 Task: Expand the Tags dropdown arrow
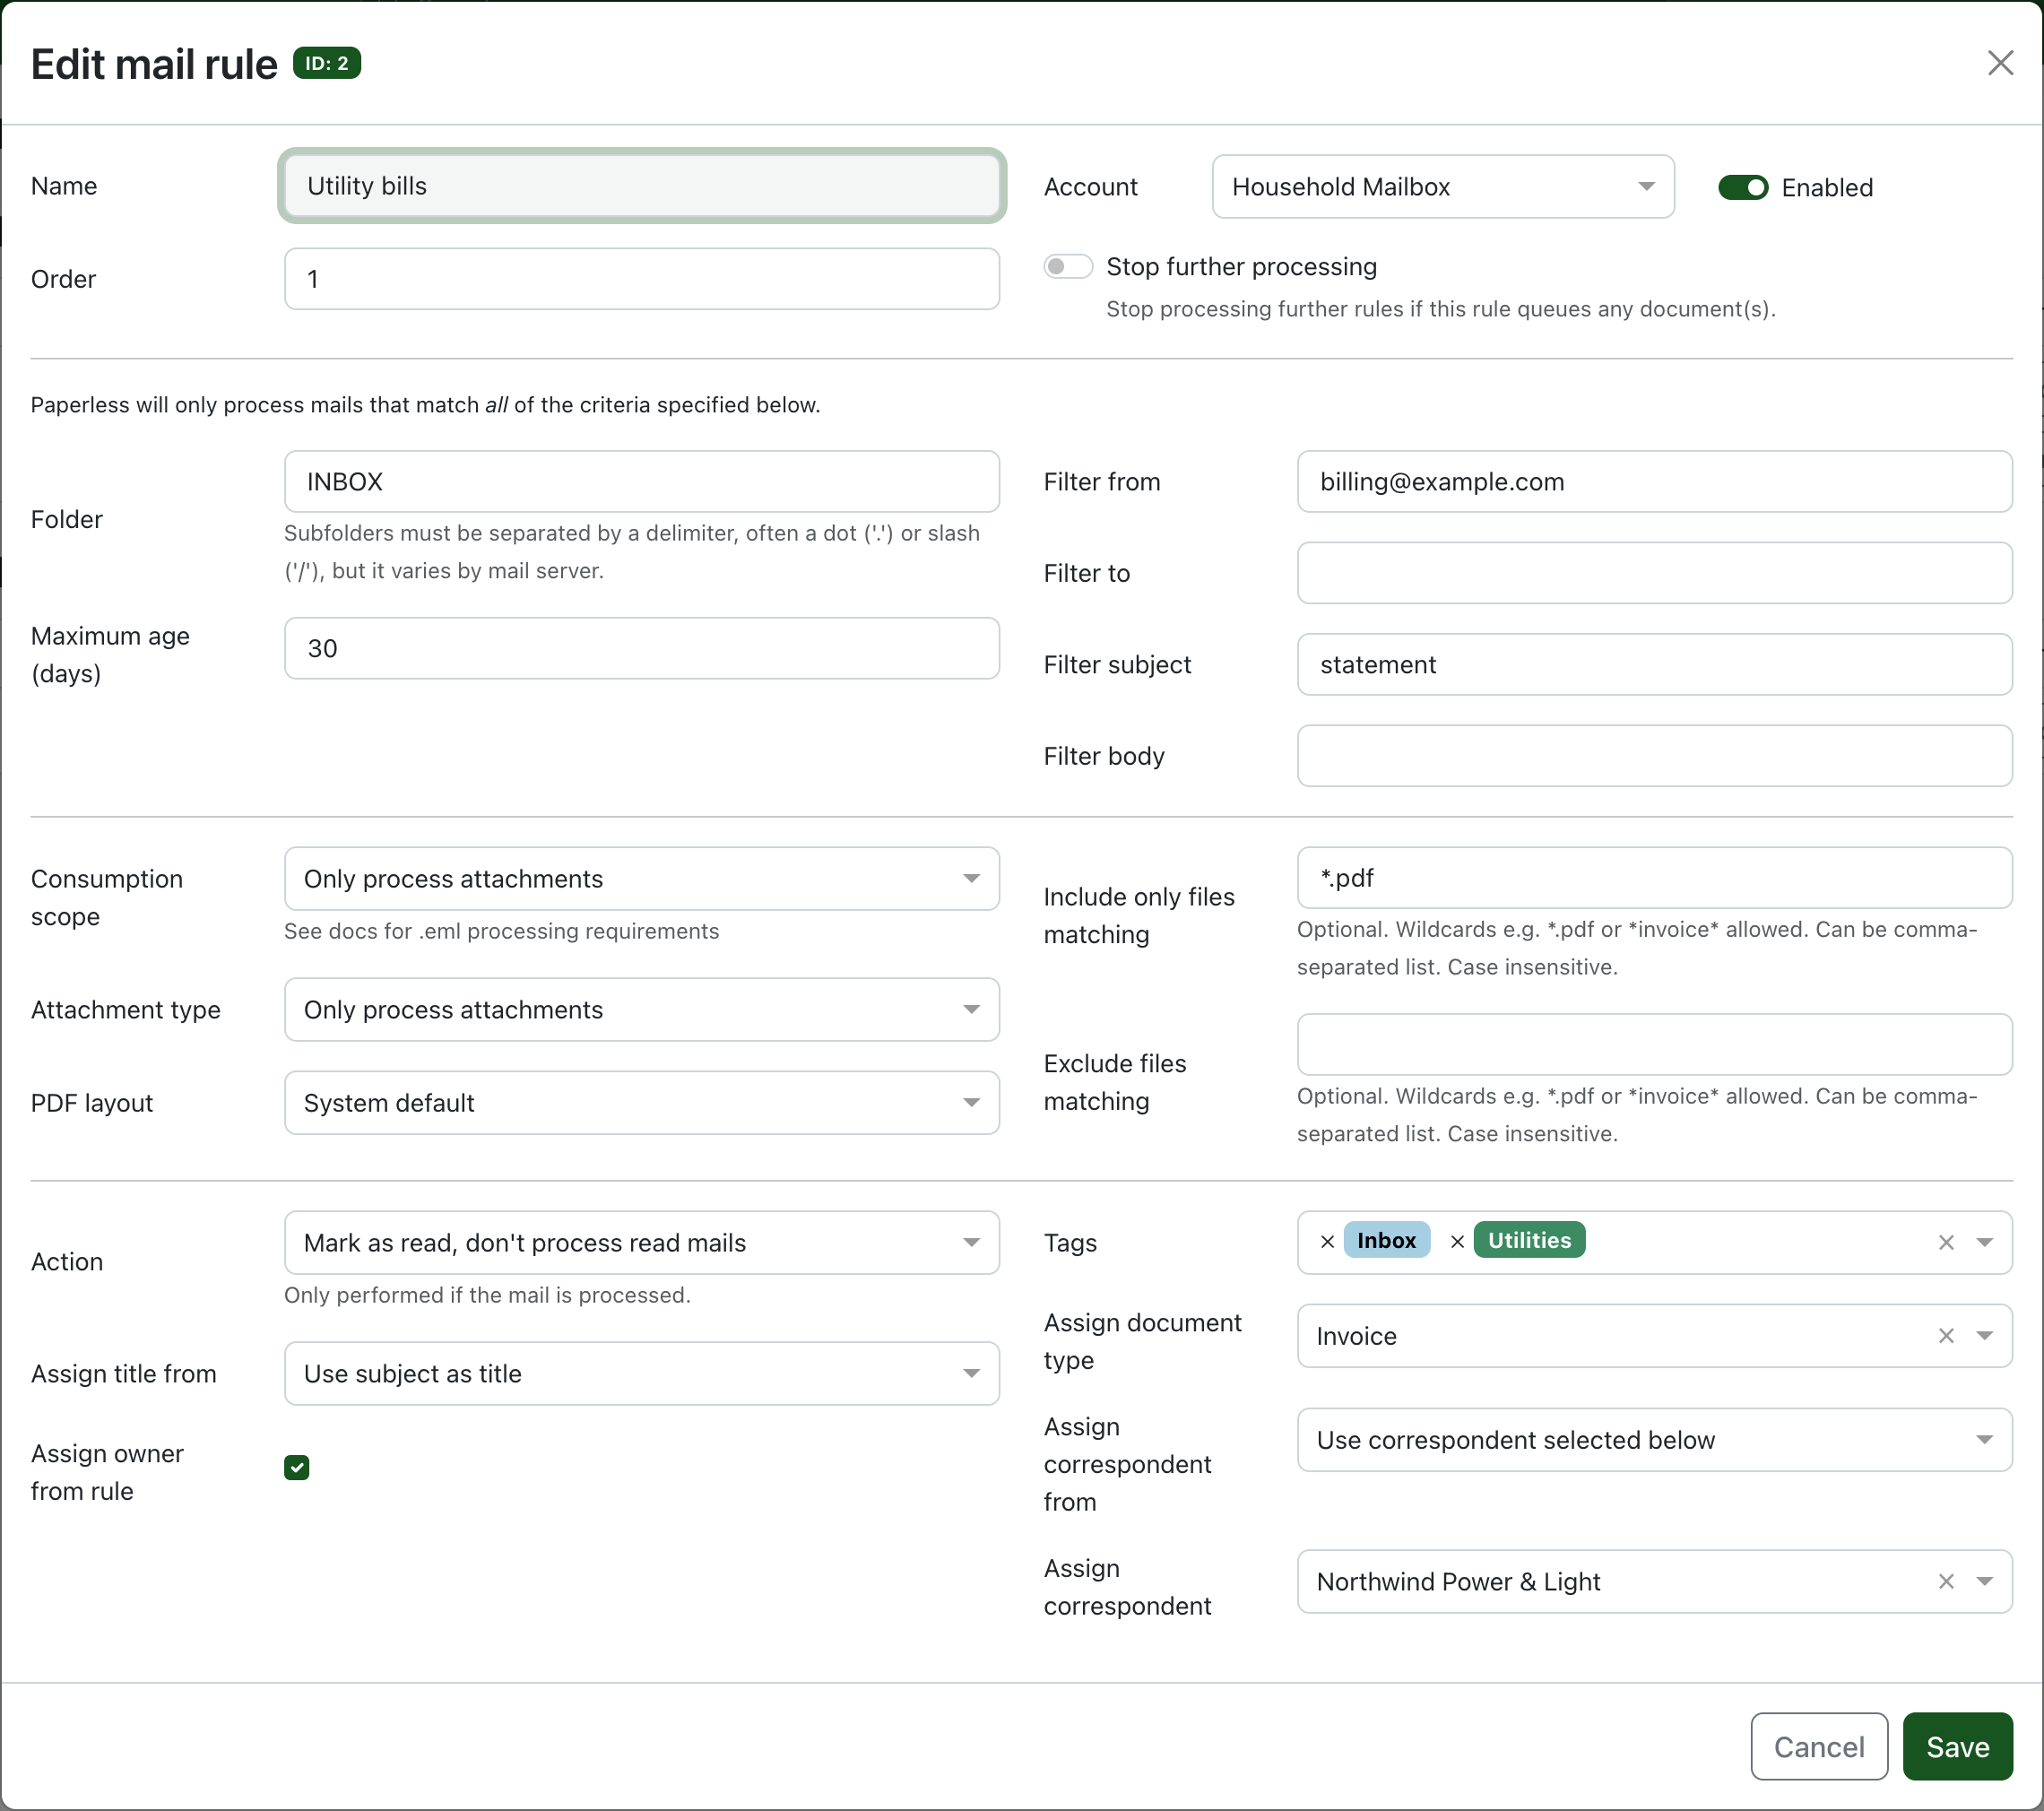1984,1242
